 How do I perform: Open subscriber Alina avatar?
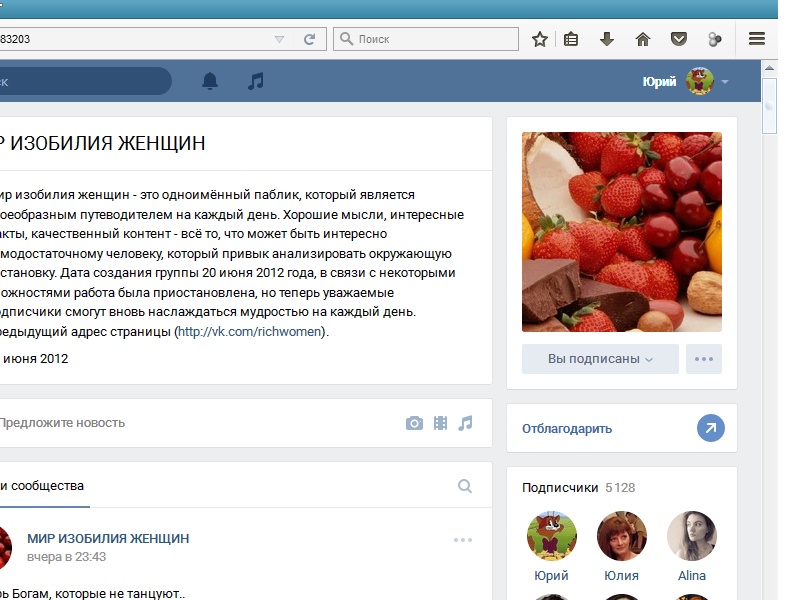(x=691, y=536)
